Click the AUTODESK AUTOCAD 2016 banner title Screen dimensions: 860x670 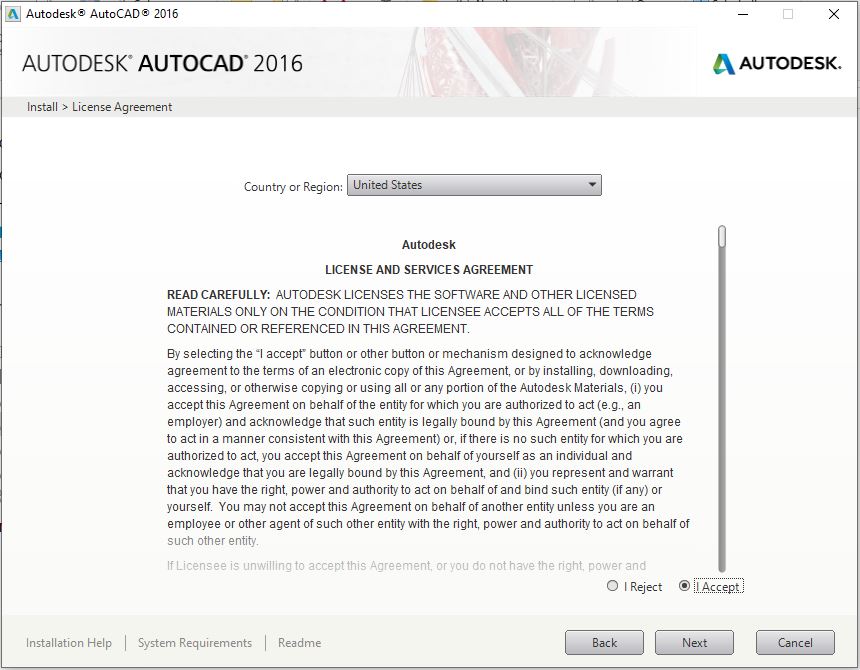[162, 64]
